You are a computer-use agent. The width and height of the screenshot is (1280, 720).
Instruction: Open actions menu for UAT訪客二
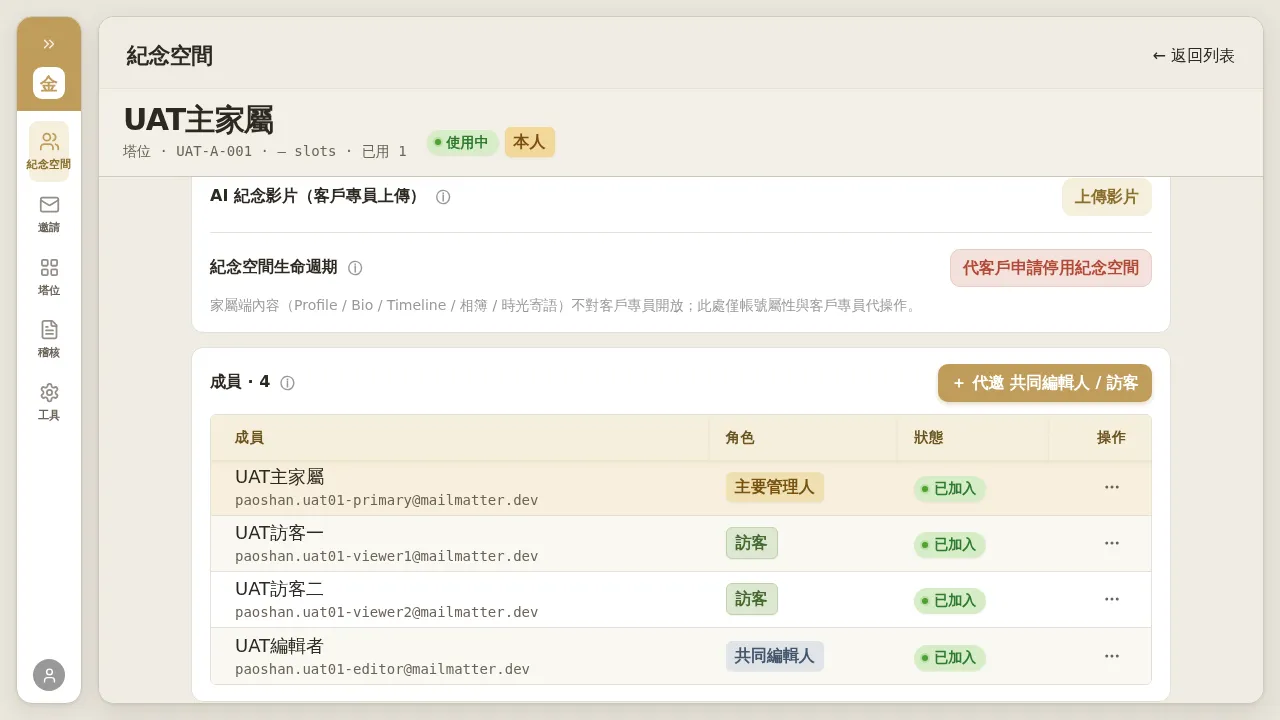(x=1112, y=599)
